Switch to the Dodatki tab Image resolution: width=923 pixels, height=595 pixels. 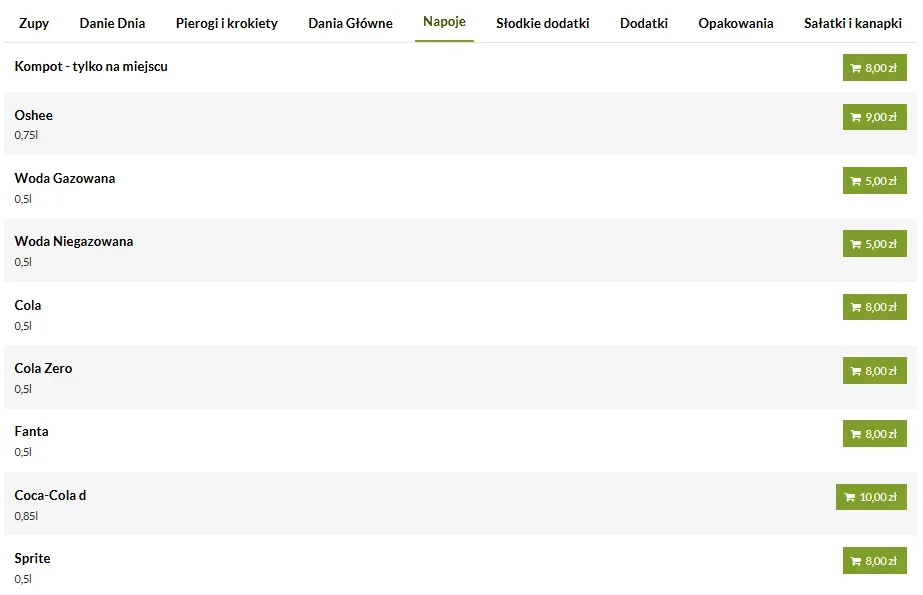644,23
